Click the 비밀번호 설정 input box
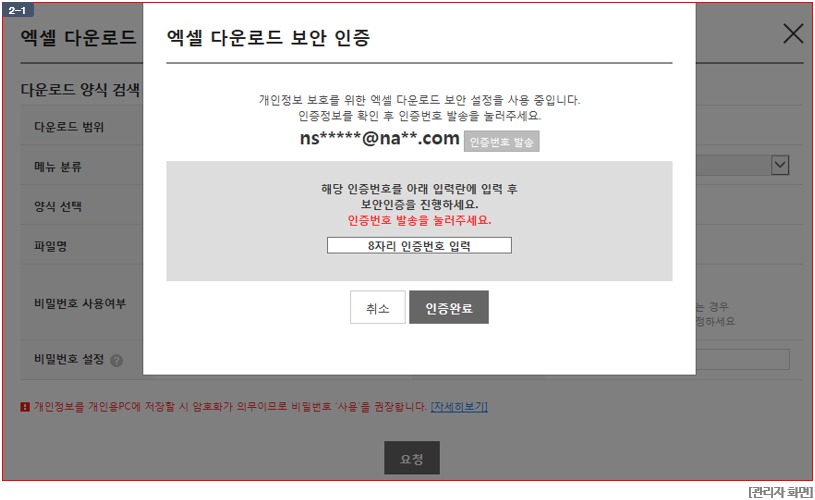The image size is (815, 500). click(742, 359)
